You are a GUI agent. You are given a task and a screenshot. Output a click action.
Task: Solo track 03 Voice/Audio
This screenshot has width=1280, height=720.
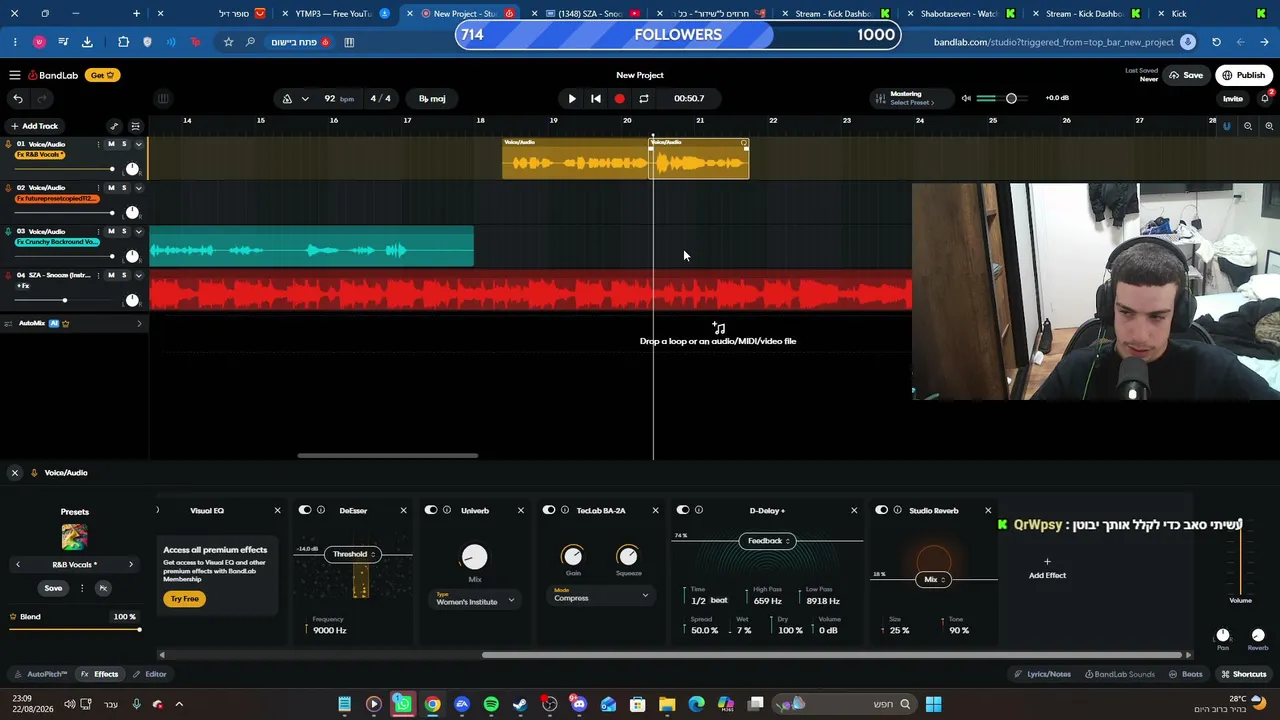[x=124, y=231]
